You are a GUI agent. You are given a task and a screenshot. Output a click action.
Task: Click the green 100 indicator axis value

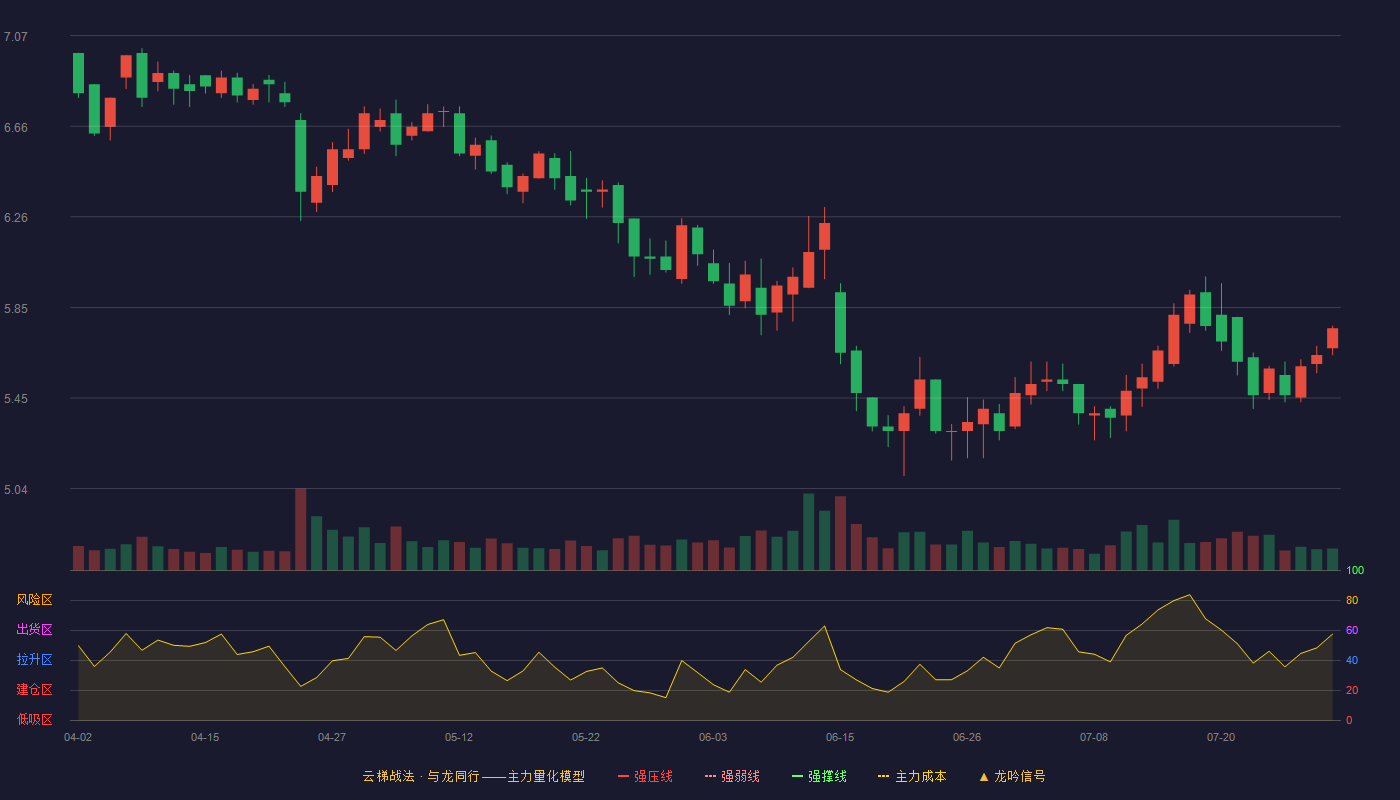point(1355,571)
